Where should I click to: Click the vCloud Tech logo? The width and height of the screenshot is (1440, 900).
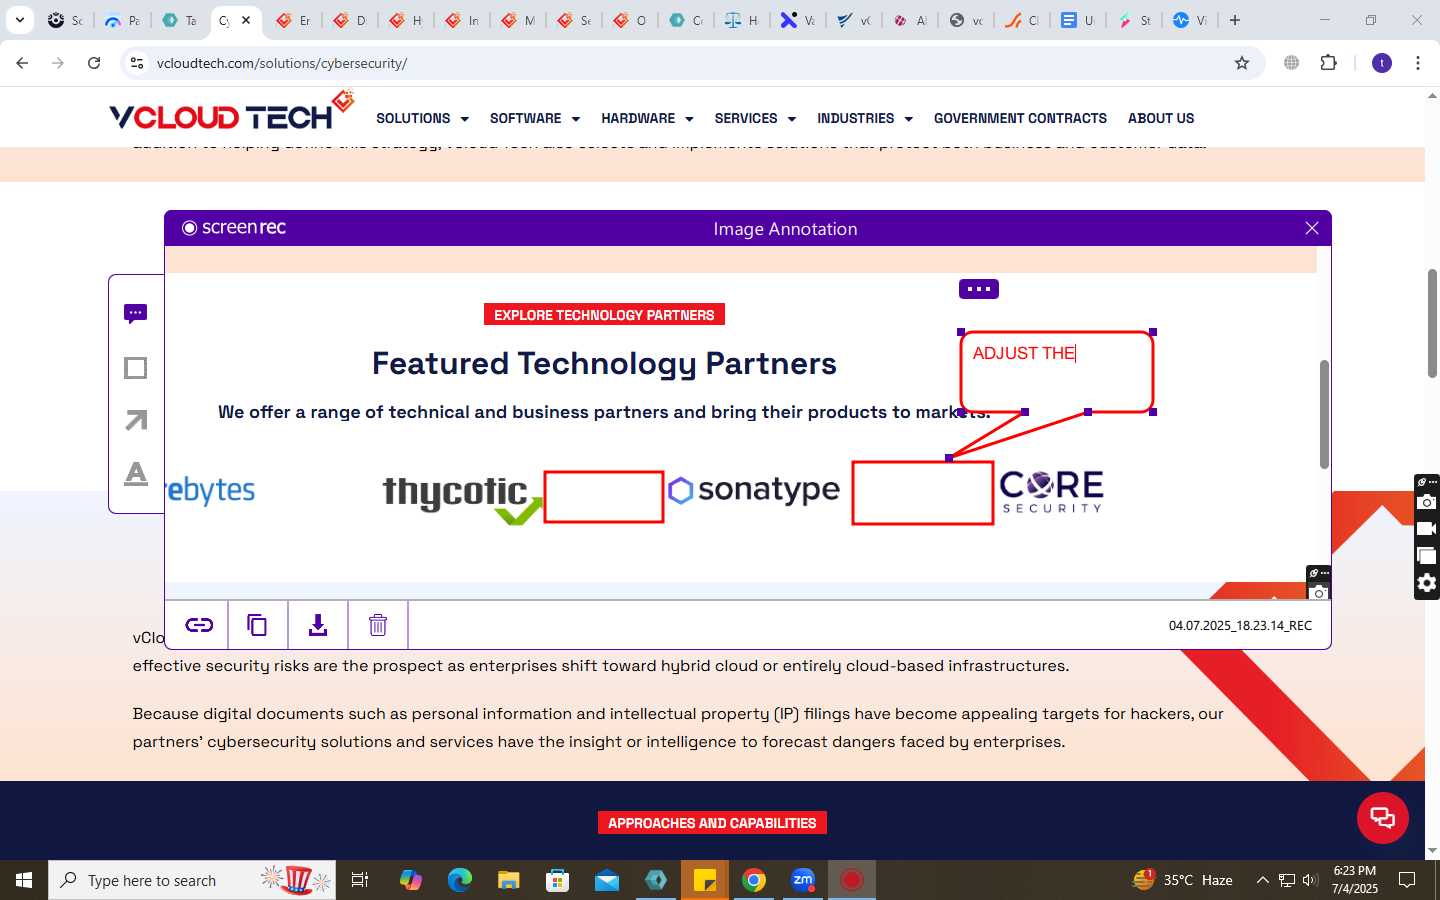coord(232,112)
